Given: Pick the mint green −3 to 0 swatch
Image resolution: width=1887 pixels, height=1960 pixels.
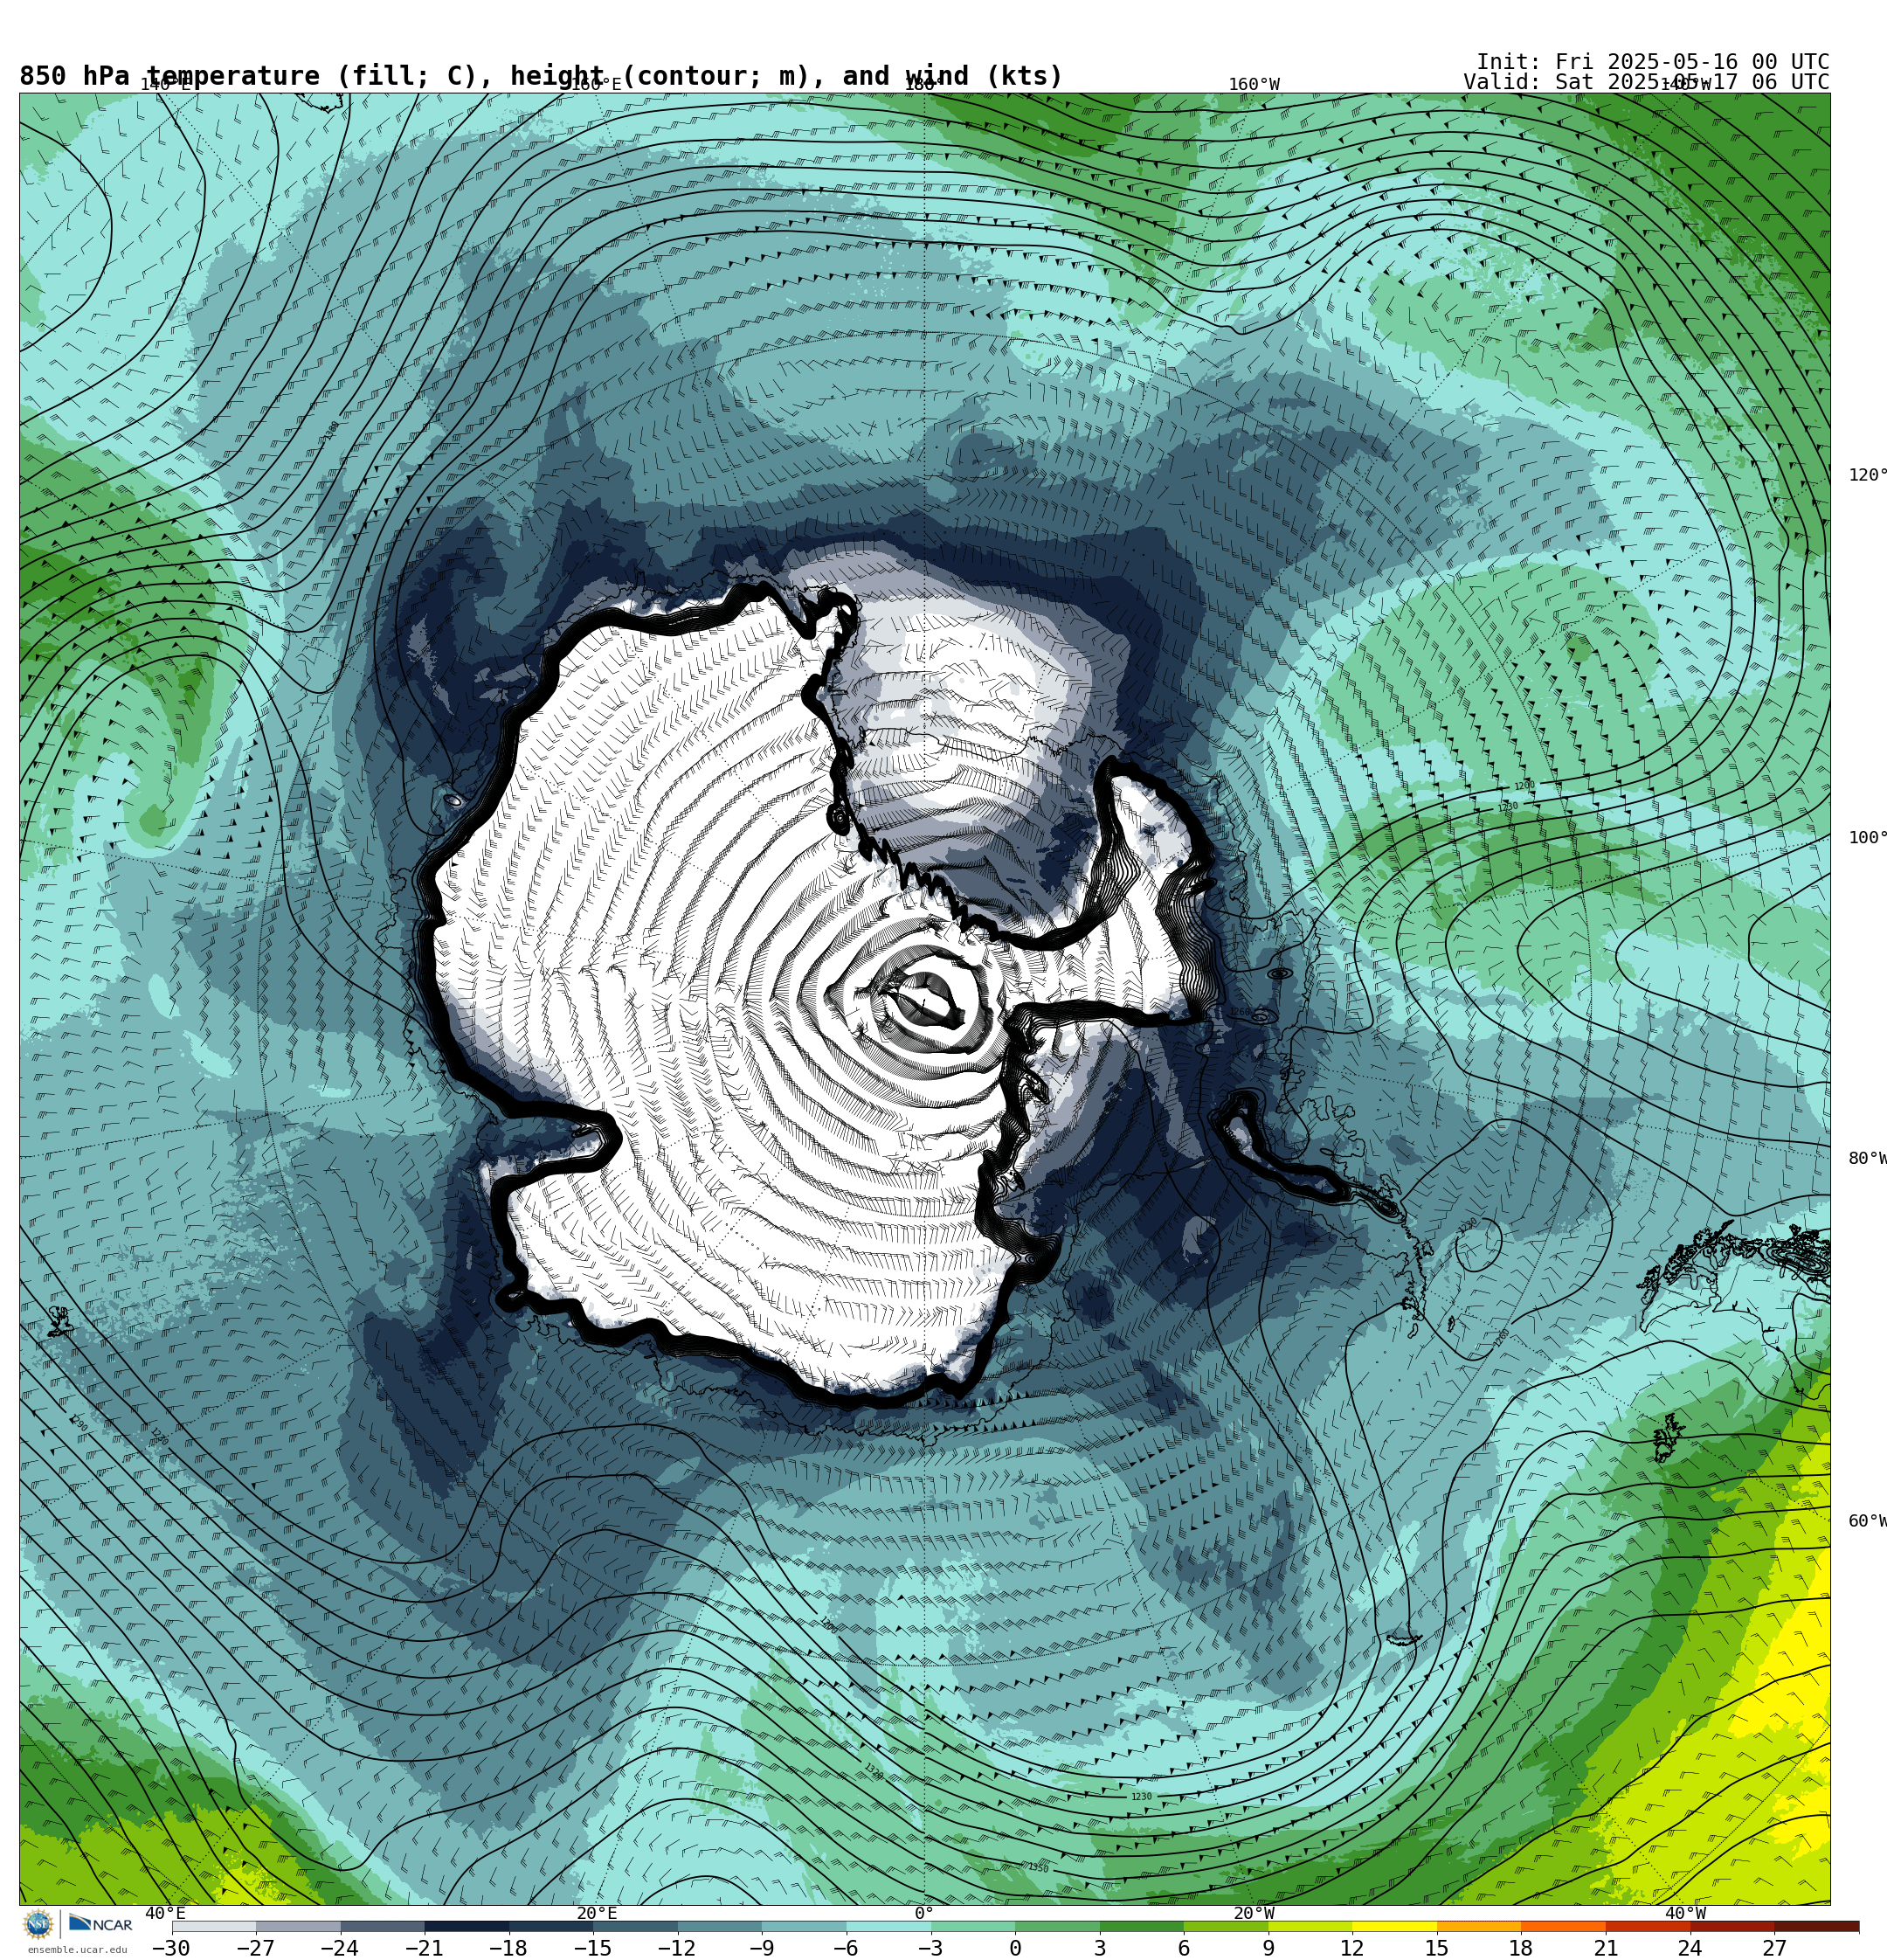Looking at the screenshot, I should (x=973, y=1926).
